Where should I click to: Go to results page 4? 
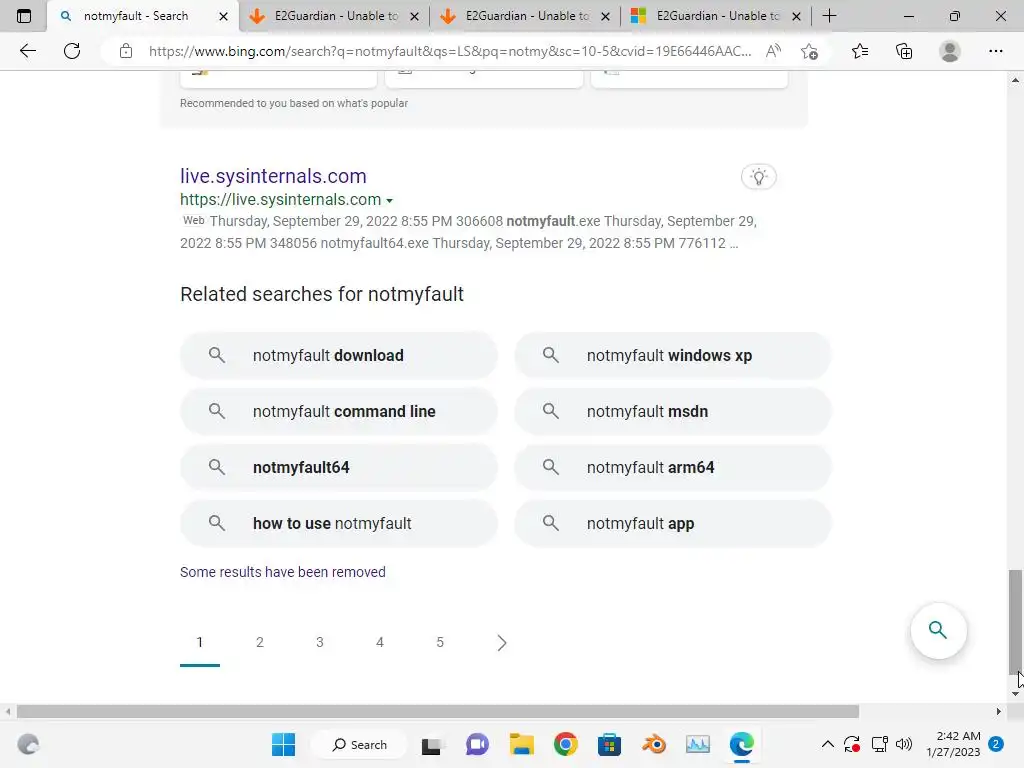point(380,643)
